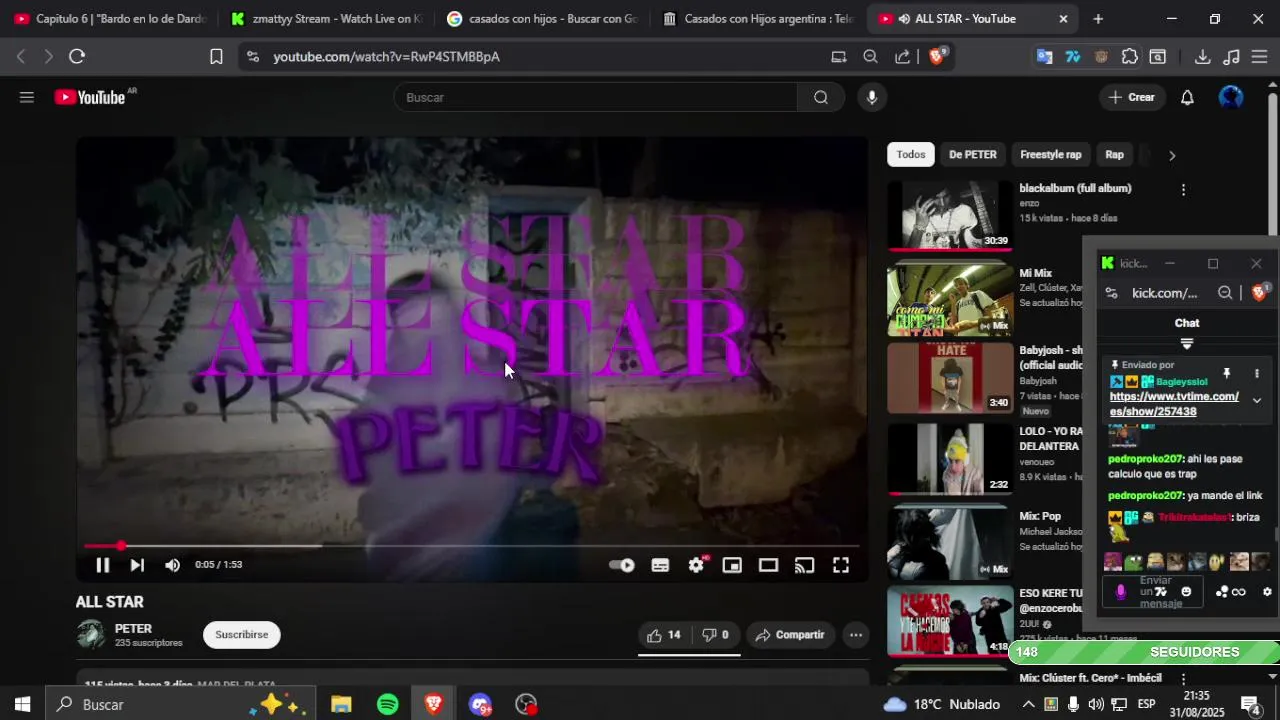Switch to the Capitulo 6 browser tab

click(110, 19)
